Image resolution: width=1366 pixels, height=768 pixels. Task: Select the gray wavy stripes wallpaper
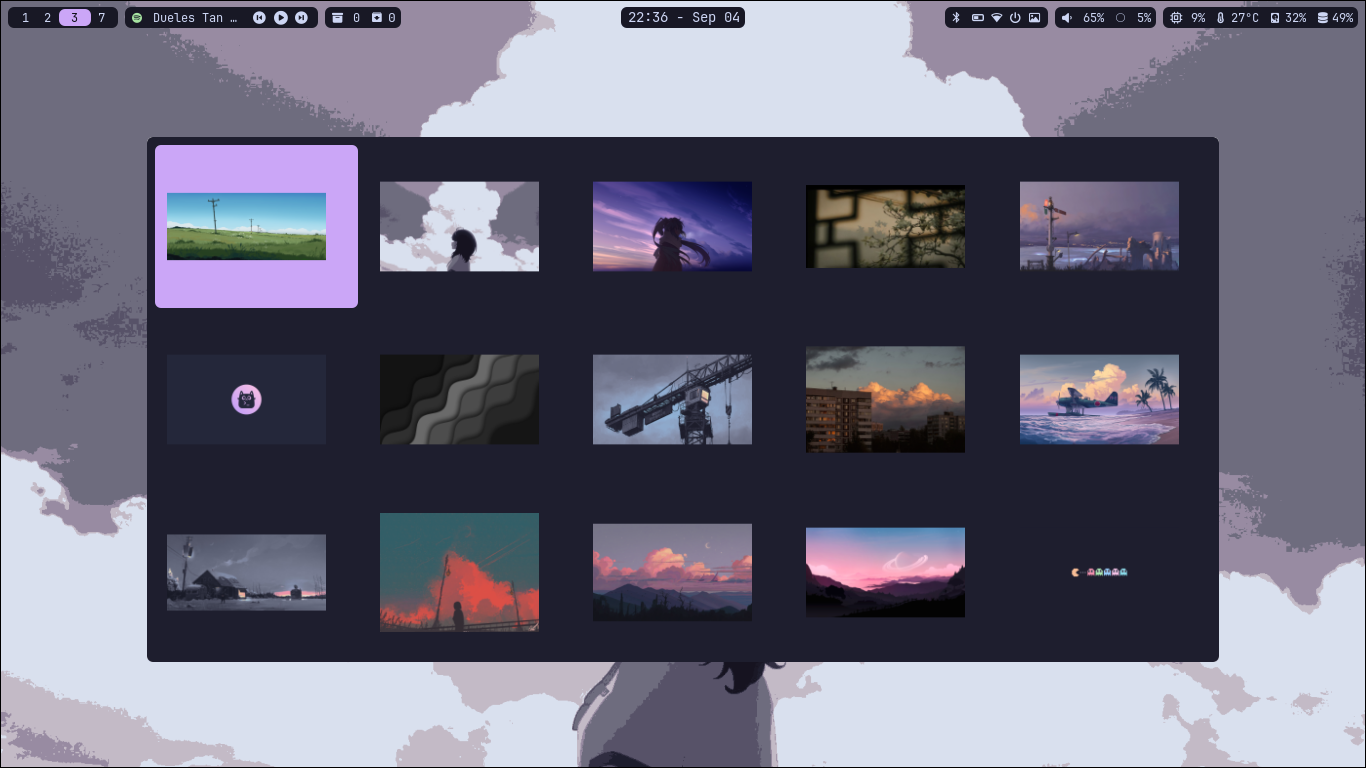pos(459,399)
